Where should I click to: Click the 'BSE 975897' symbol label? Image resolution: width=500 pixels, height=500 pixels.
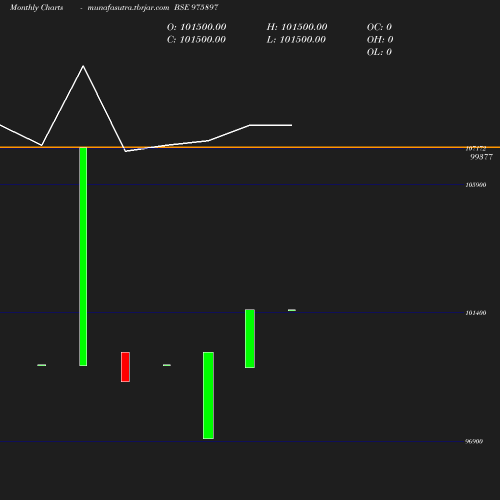click(196, 7)
